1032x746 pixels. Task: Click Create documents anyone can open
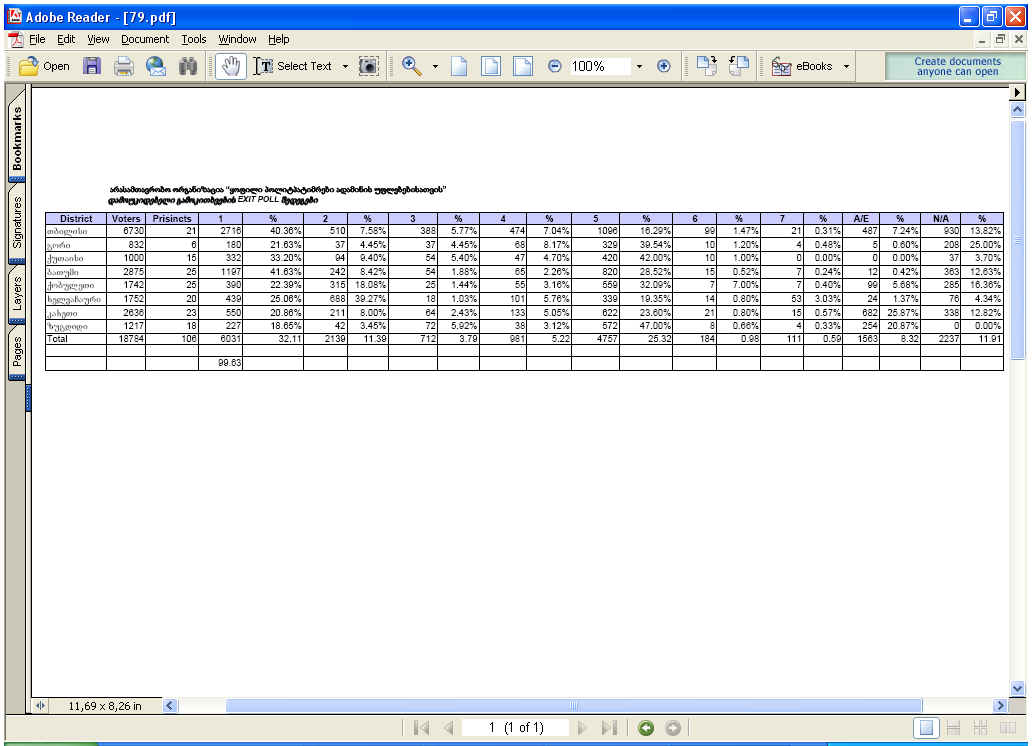point(956,66)
